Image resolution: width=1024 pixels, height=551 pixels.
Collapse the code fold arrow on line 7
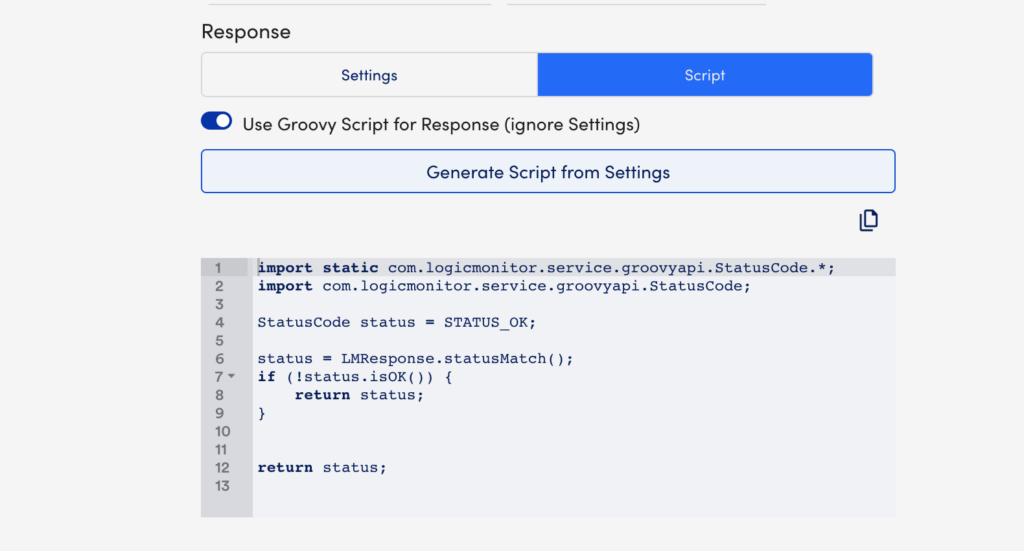[232, 377]
